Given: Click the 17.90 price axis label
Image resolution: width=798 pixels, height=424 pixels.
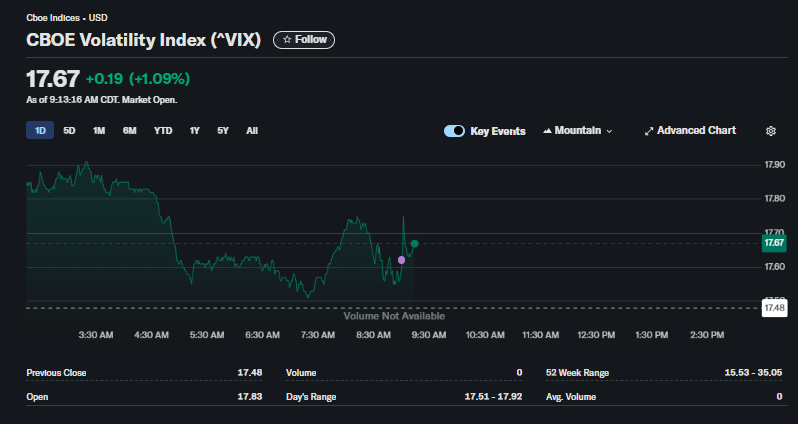Looking at the screenshot, I should [x=775, y=164].
